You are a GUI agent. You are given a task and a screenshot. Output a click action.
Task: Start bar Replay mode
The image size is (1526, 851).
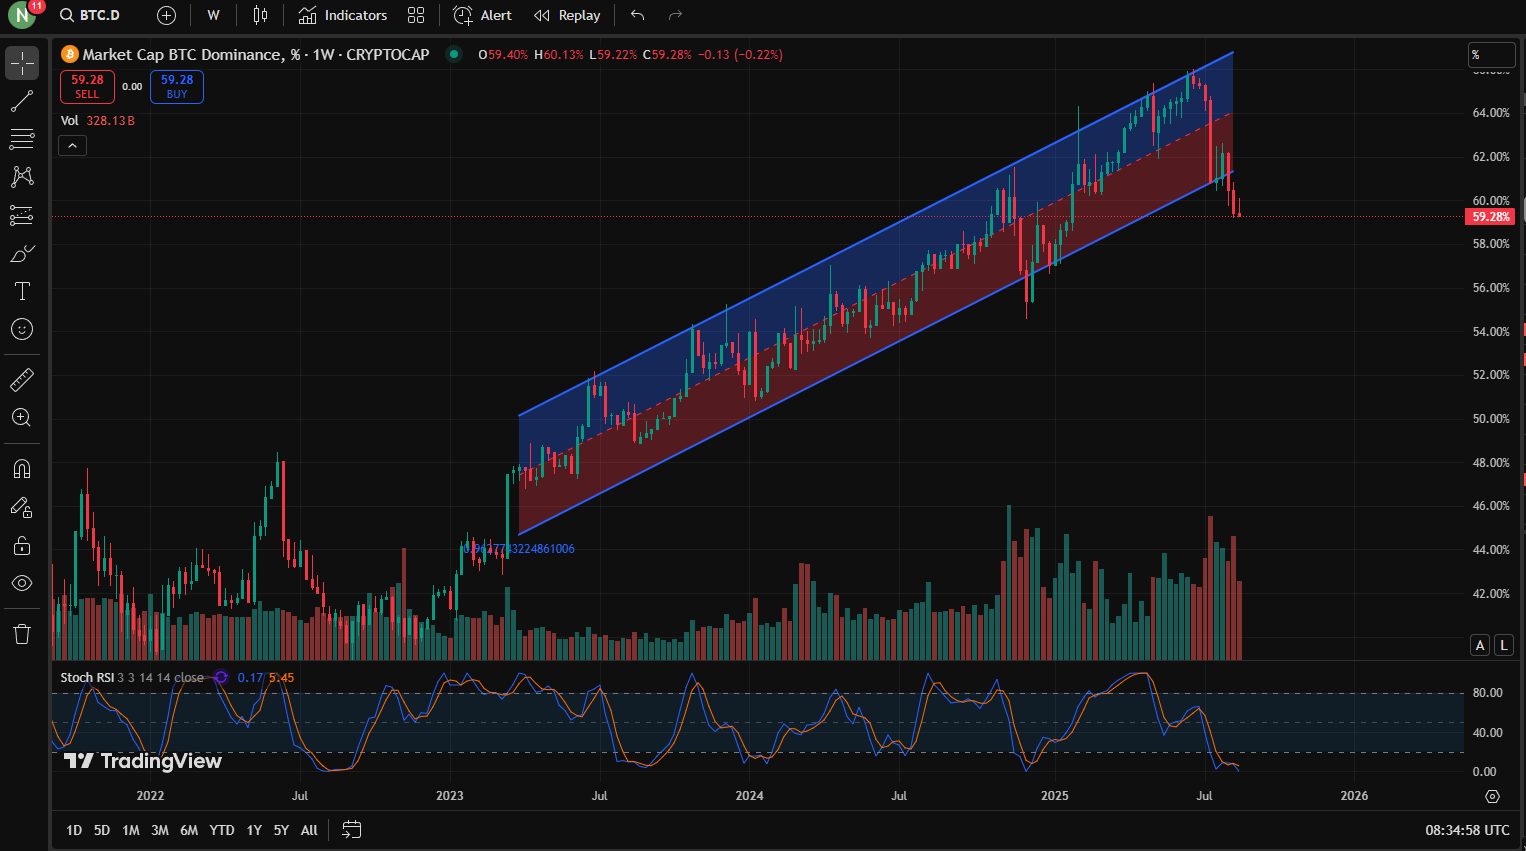click(x=567, y=15)
